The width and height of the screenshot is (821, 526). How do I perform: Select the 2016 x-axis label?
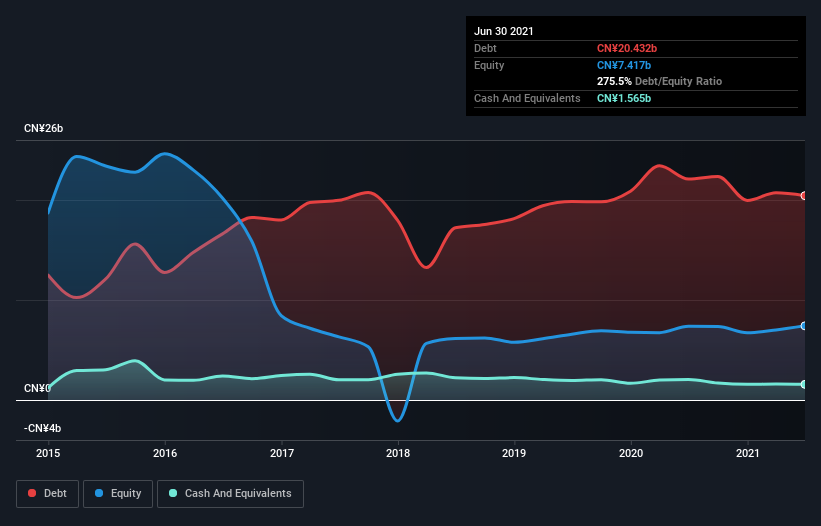tap(165, 453)
